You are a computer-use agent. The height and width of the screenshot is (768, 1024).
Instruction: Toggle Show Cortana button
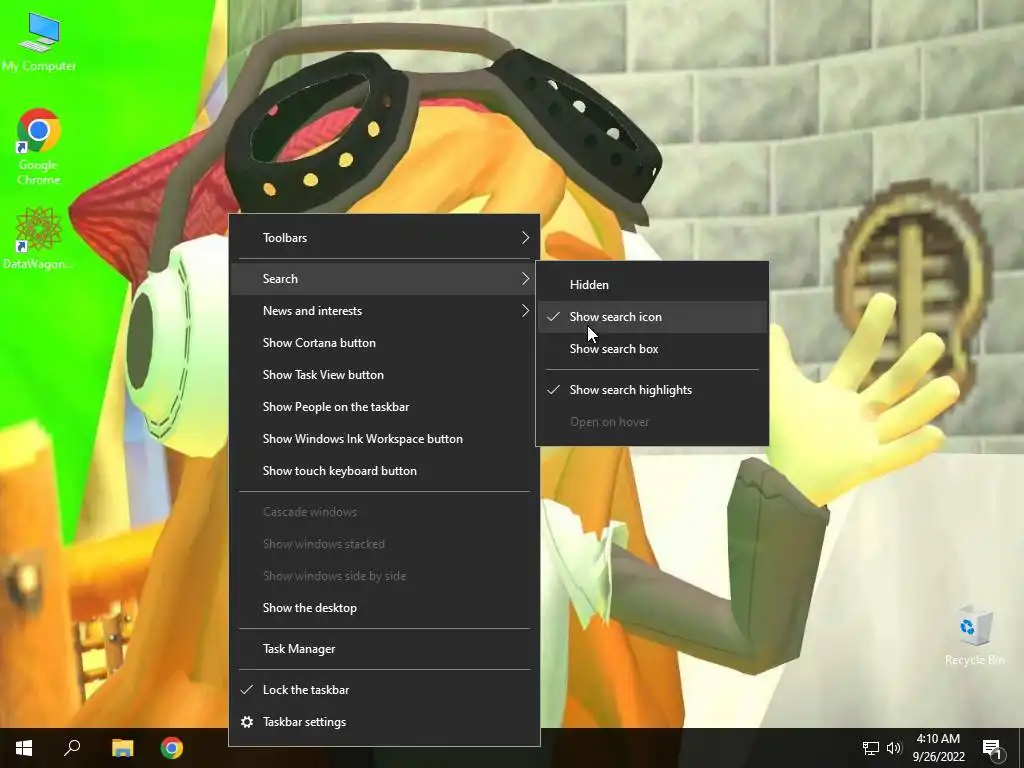point(384,343)
